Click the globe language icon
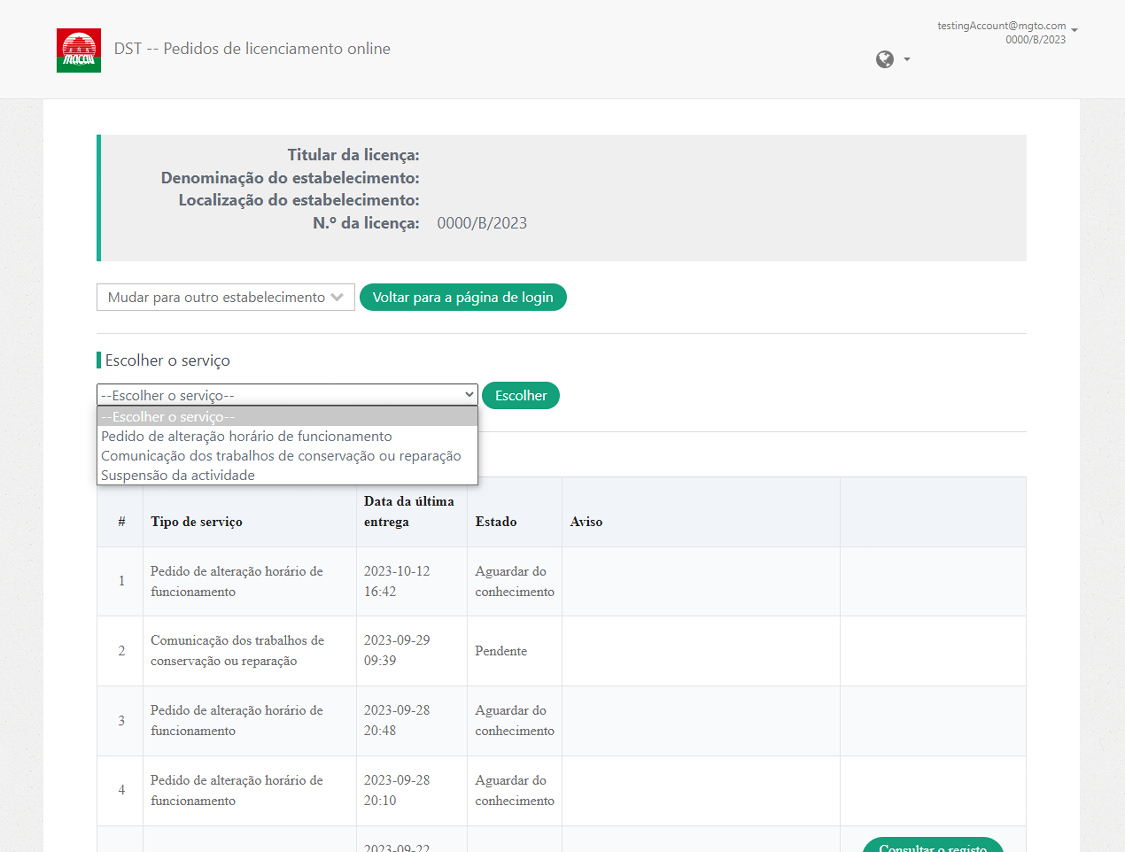Screen dimensions: 1125x852 (884, 59)
